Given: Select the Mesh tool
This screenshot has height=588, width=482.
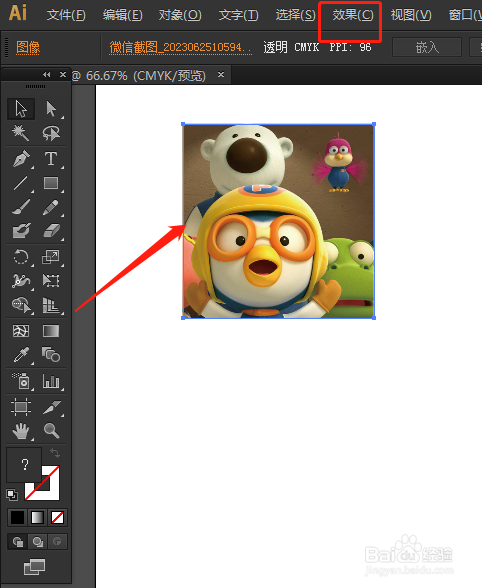Looking at the screenshot, I should (21, 331).
